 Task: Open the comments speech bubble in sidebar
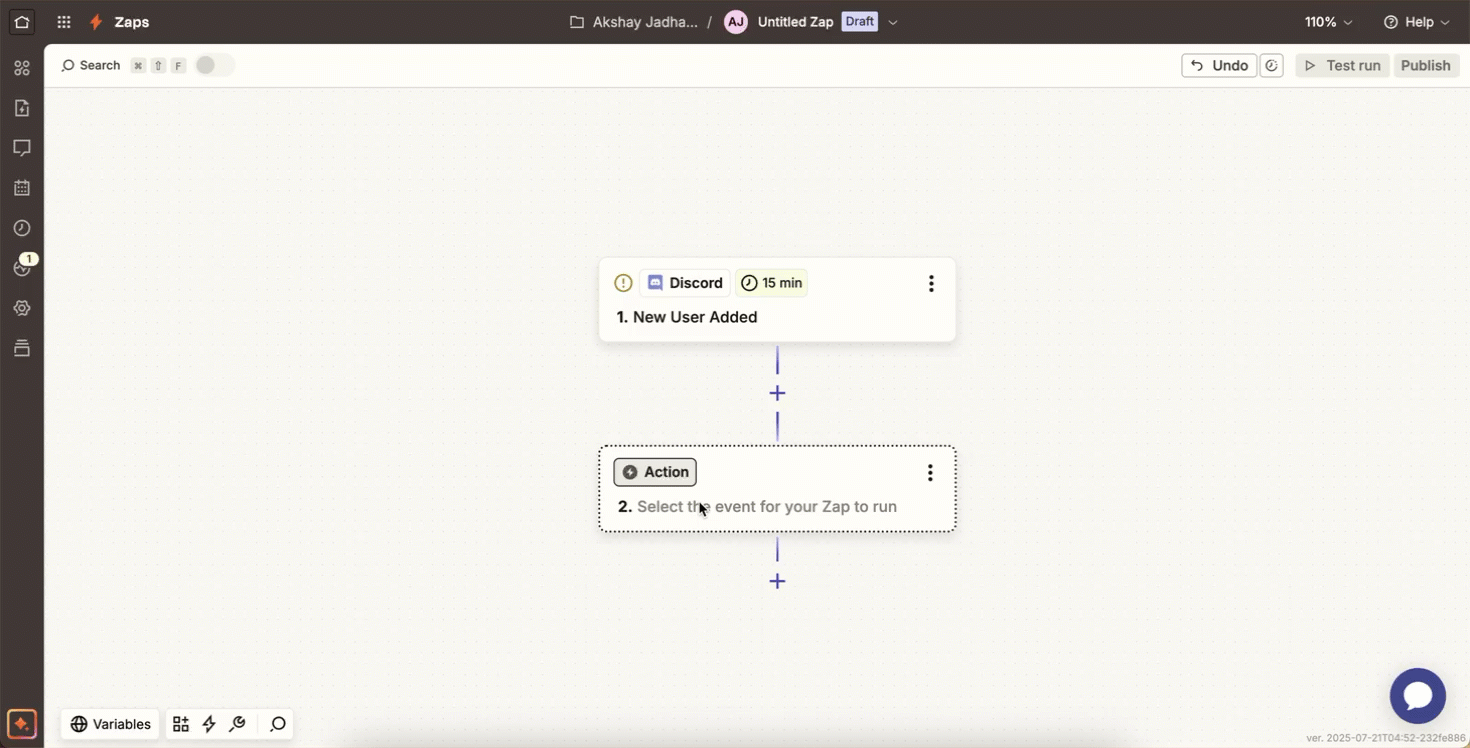tap(22, 148)
